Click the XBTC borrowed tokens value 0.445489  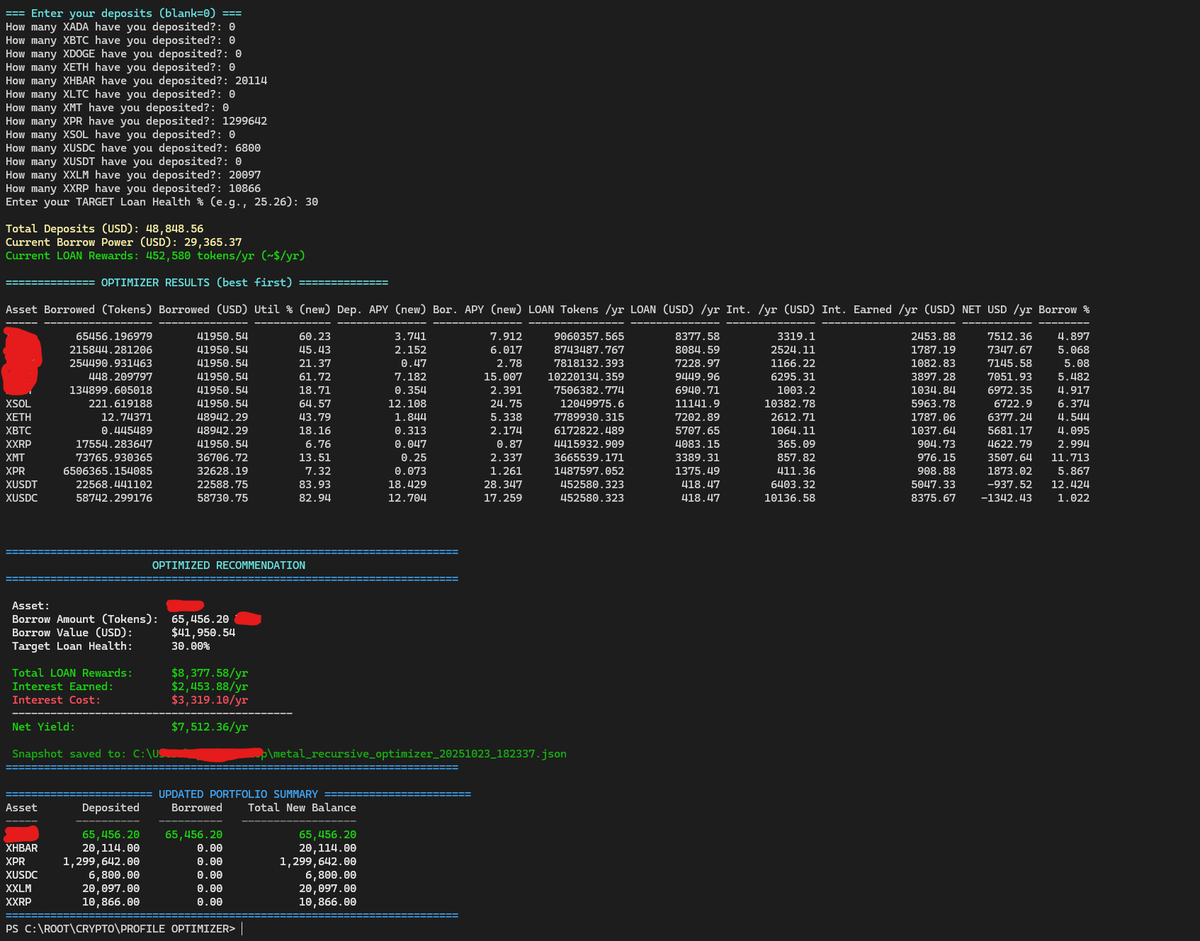[x=127, y=430]
